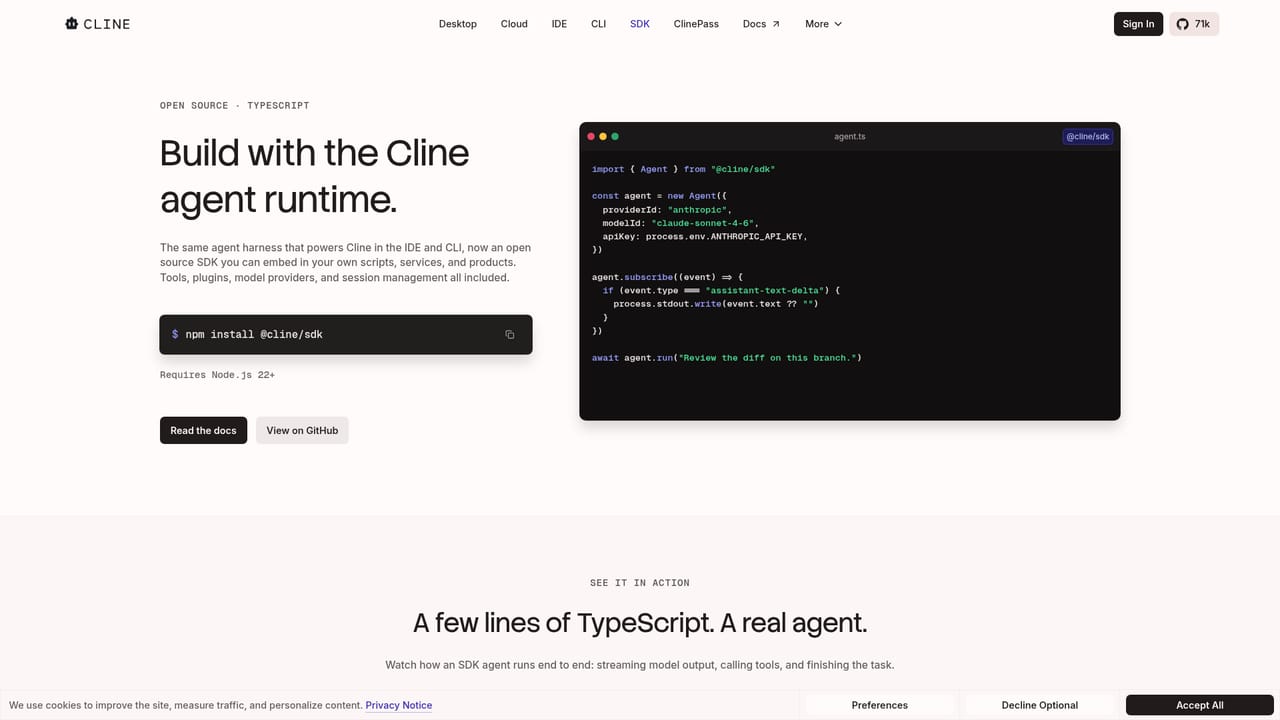This screenshot has height=720, width=1280.
Task: Select the SDK nav item
Action: (640, 24)
